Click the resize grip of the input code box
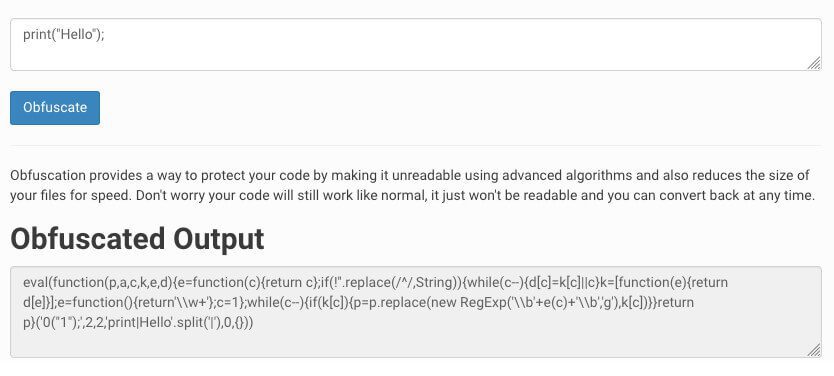This screenshot has height=376, width=834. point(814,63)
